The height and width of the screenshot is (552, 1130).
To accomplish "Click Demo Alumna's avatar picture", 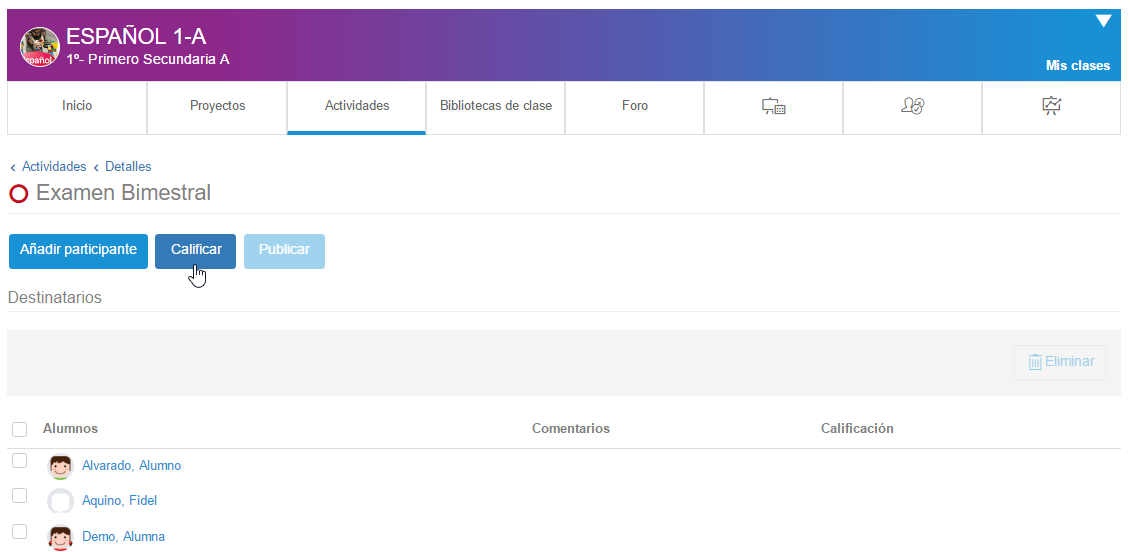I will [61, 537].
